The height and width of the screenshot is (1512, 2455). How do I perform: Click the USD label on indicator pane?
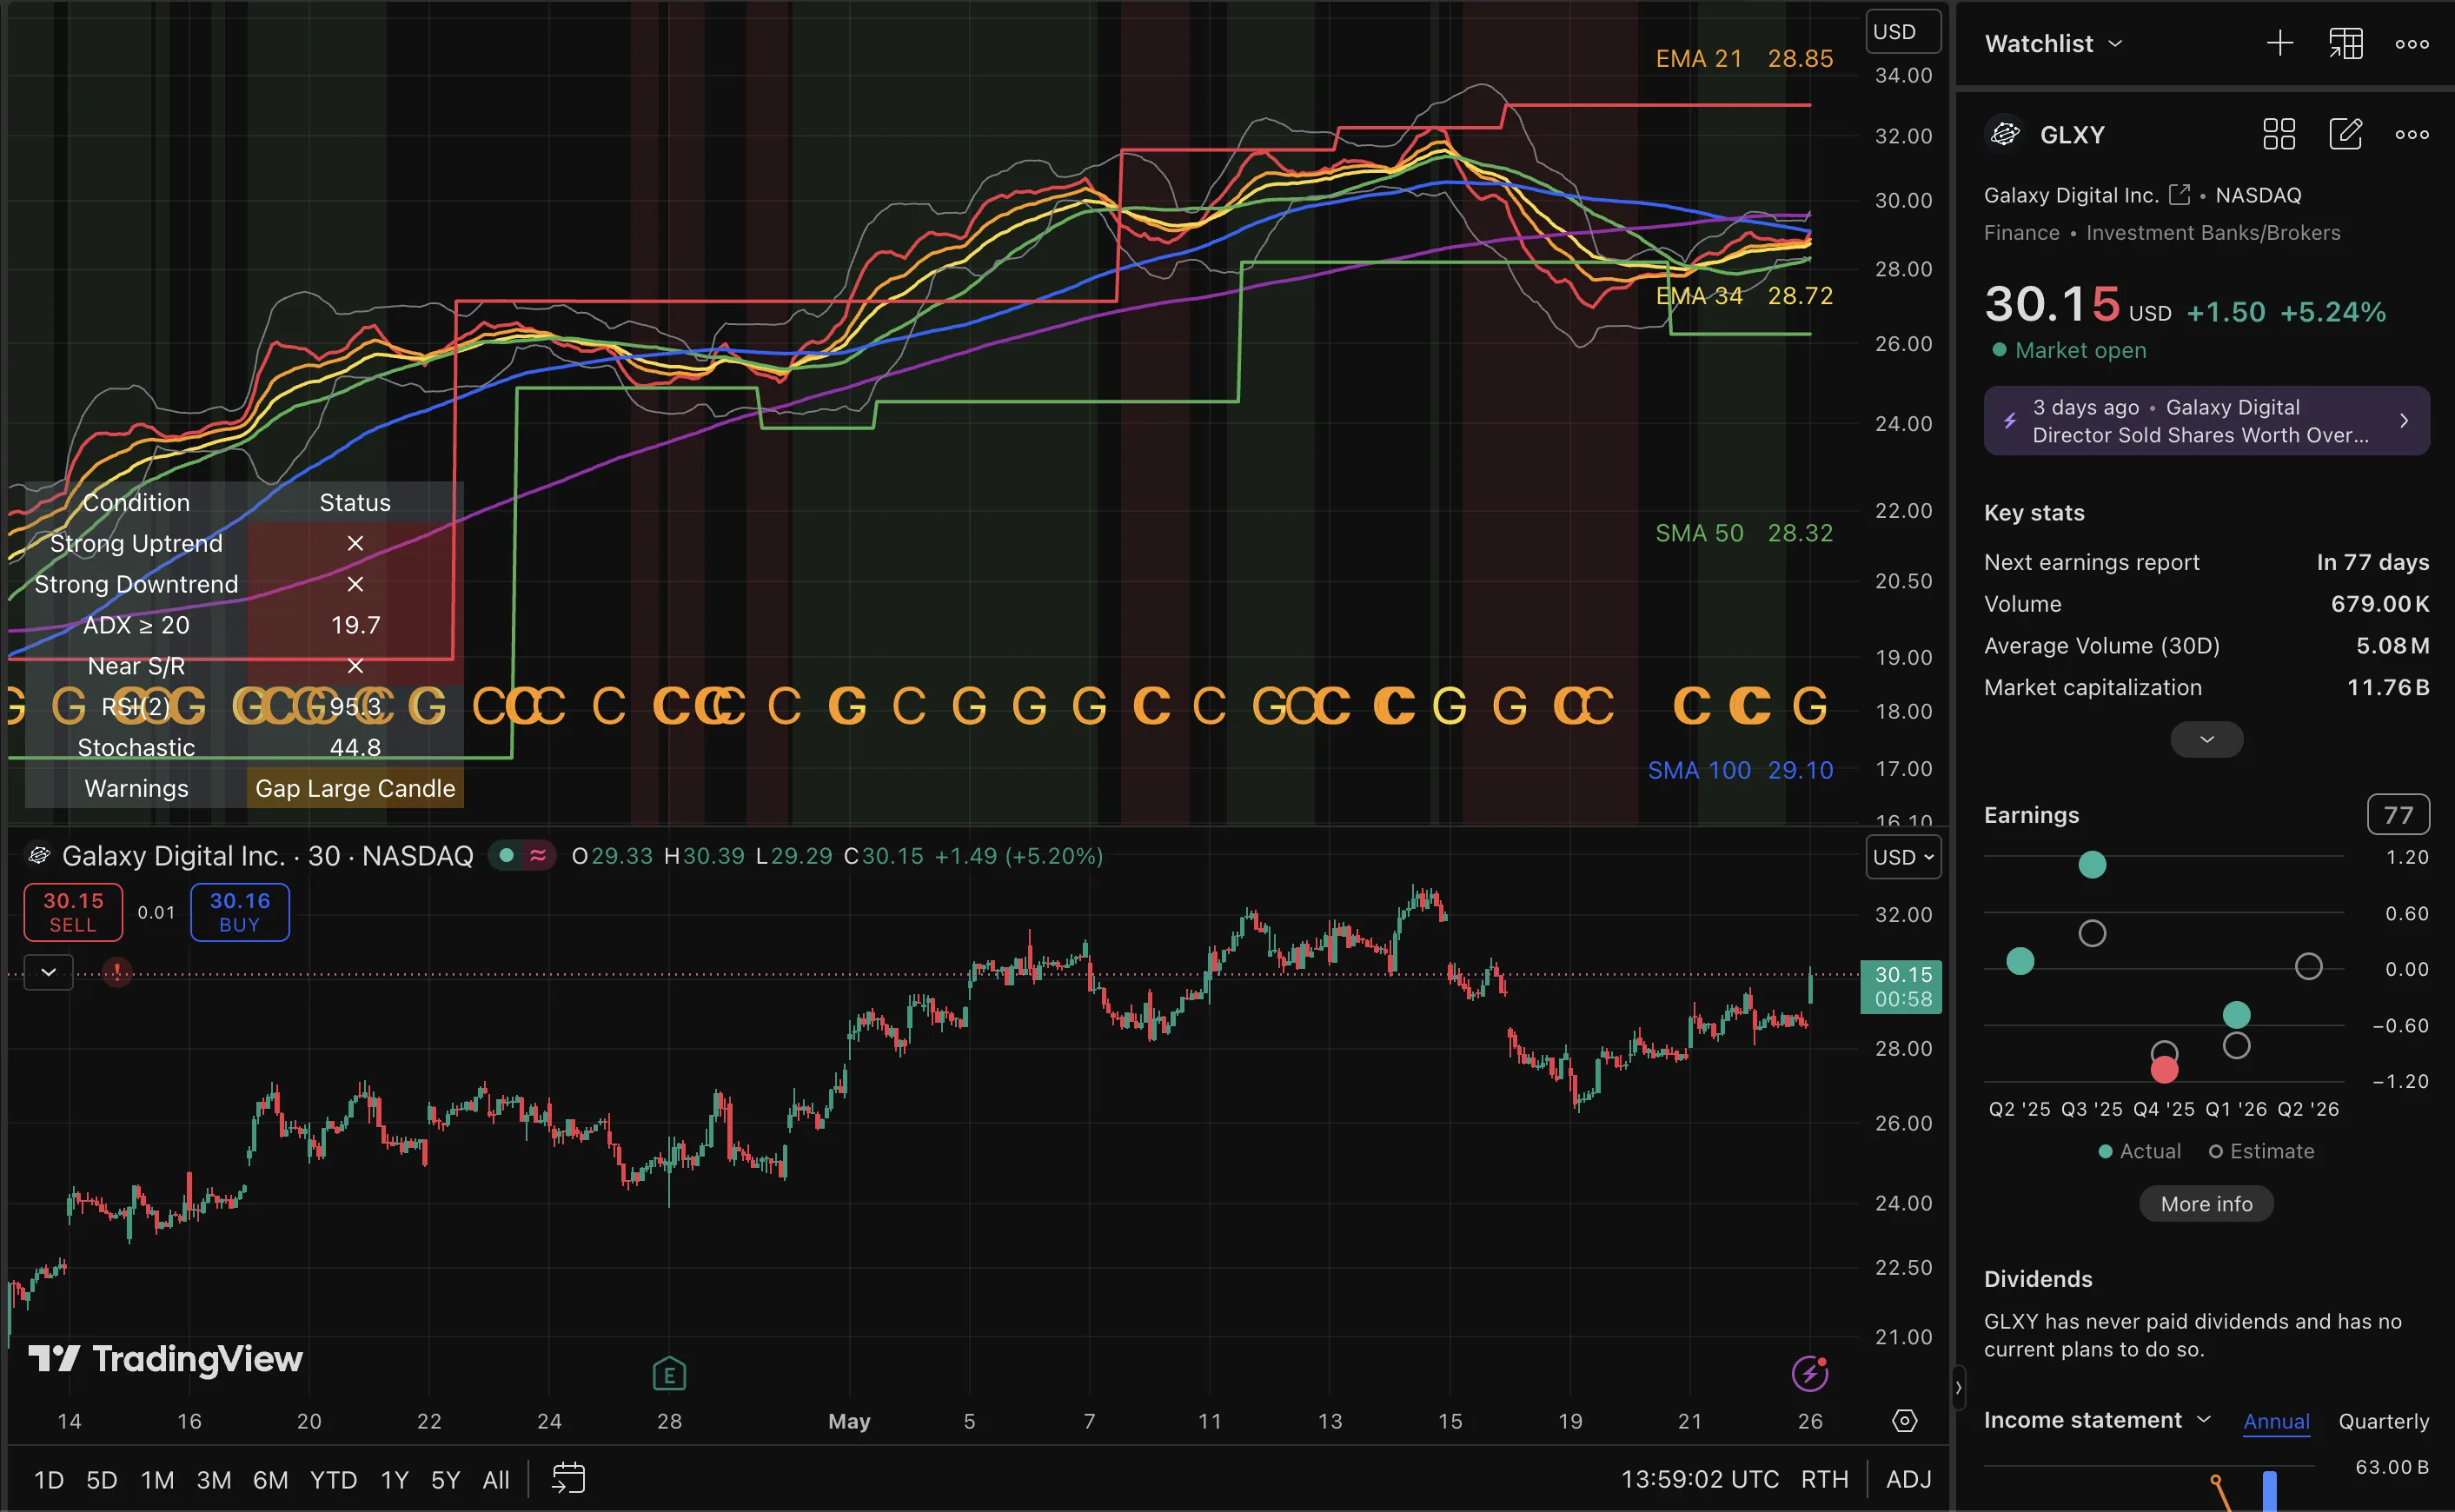pos(1903,32)
